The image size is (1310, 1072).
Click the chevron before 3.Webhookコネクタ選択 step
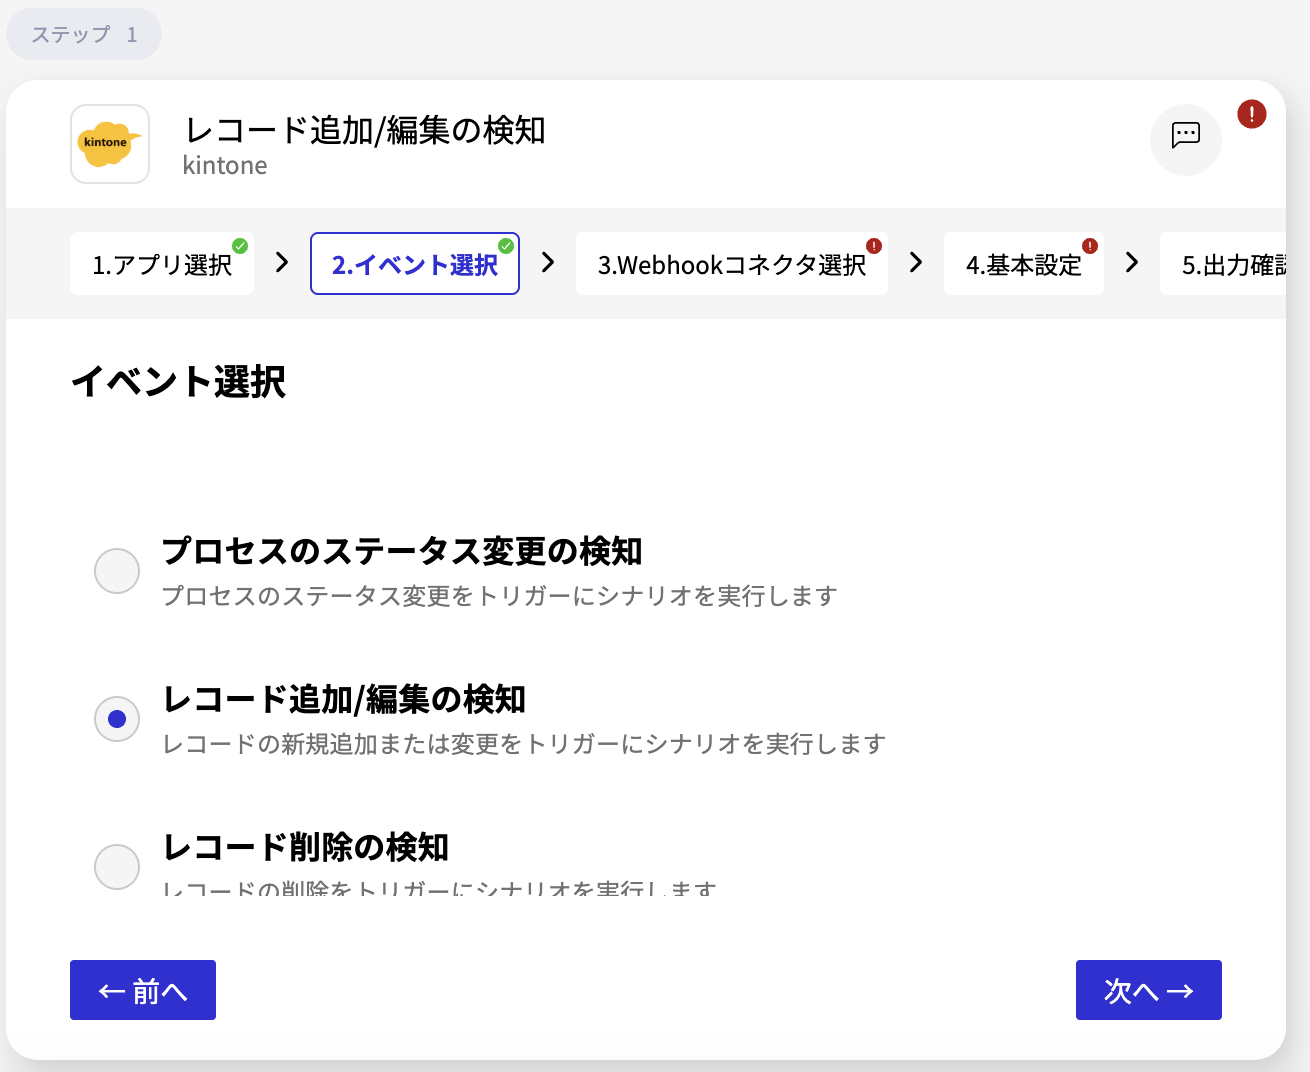pyautogui.click(x=546, y=263)
